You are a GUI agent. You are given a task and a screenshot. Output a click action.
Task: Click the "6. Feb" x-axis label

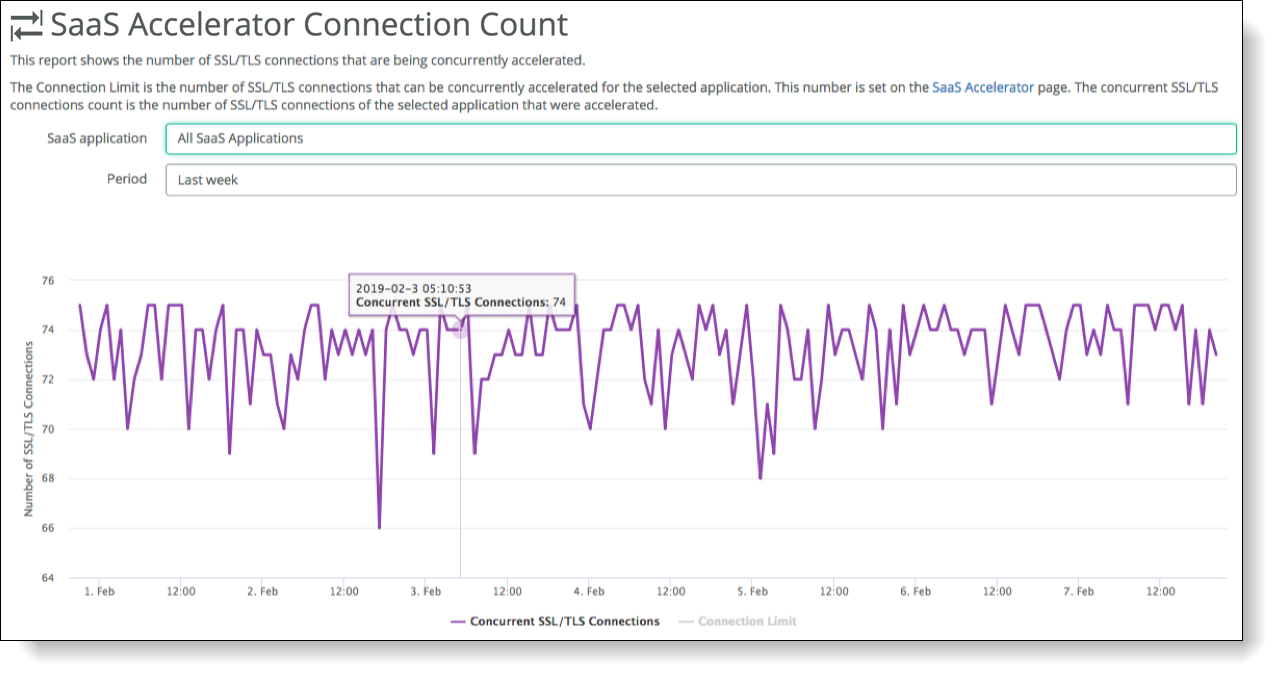915,591
